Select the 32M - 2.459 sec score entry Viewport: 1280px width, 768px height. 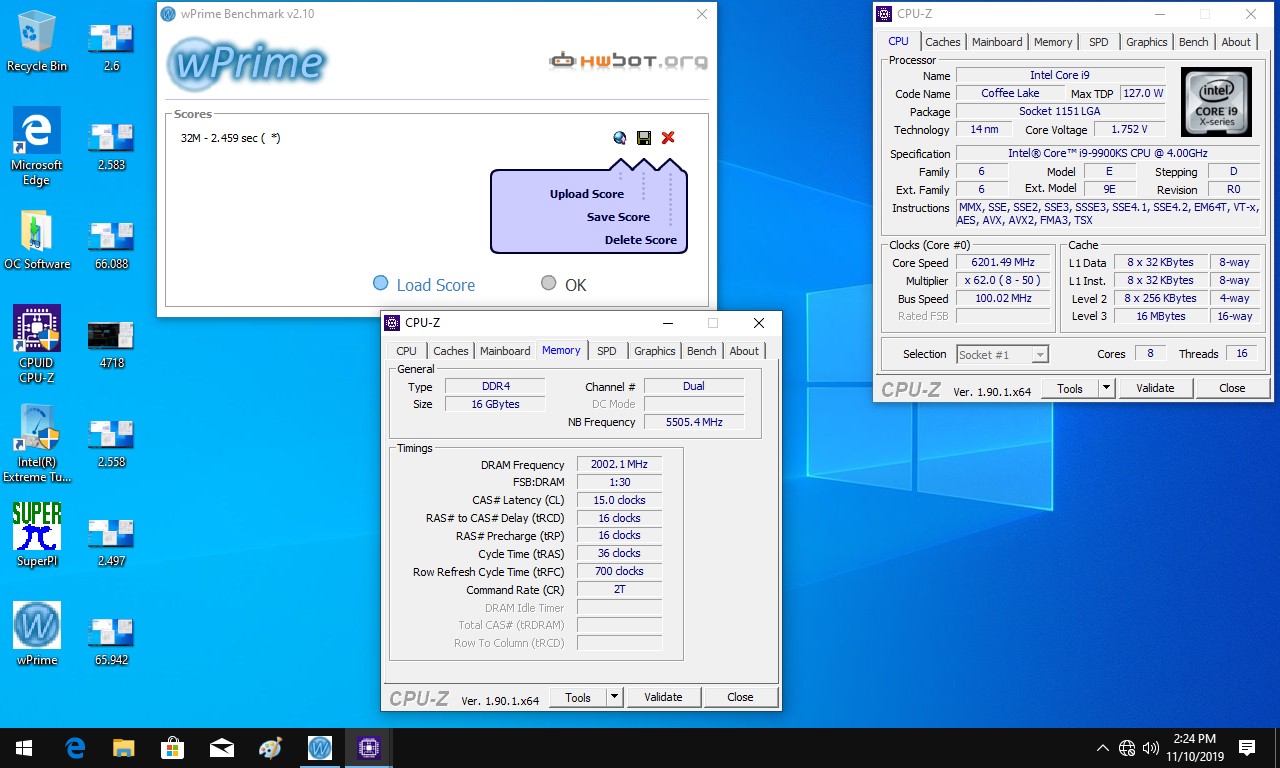(230, 138)
